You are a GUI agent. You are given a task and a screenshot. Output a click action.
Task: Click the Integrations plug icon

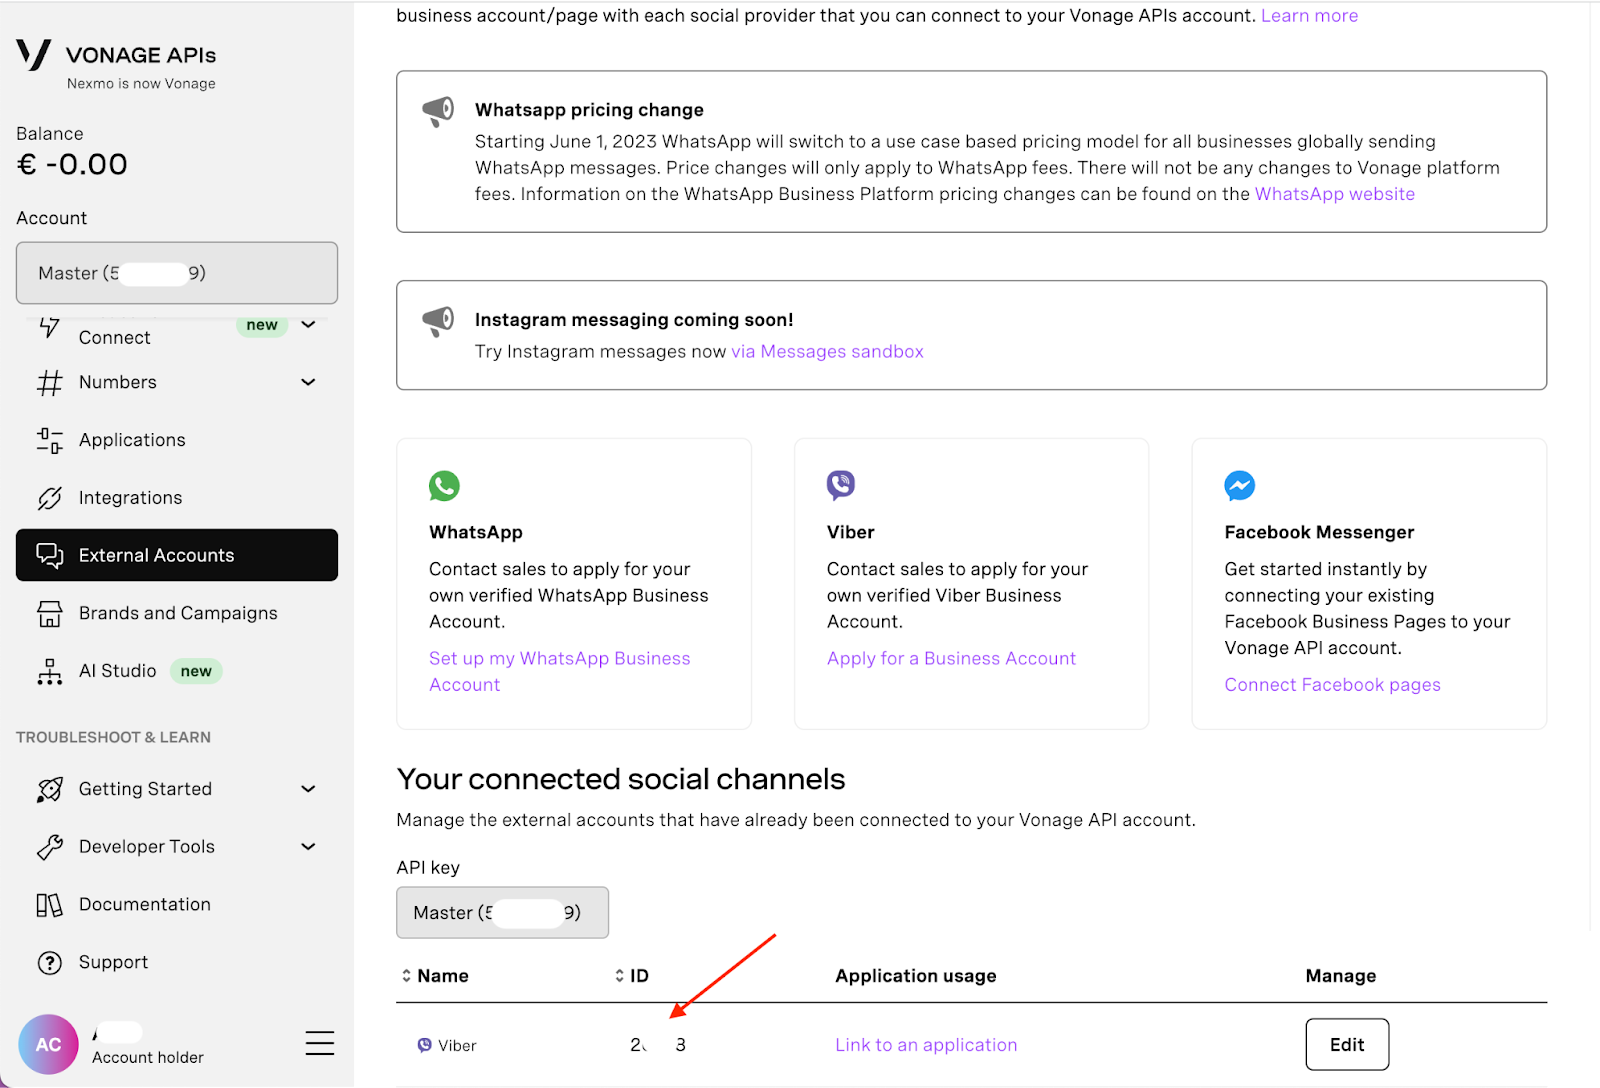(x=49, y=498)
